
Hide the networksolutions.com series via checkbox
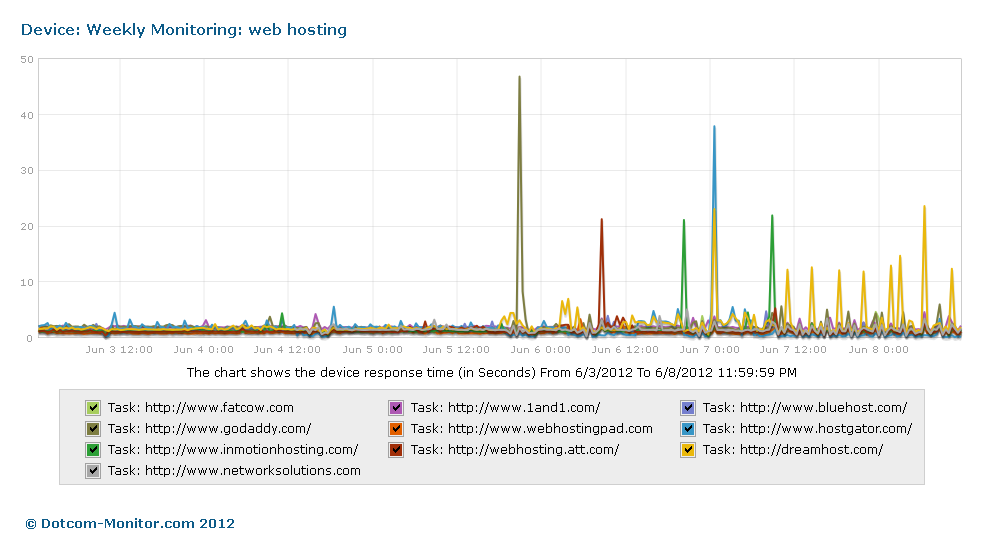(x=93, y=471)
